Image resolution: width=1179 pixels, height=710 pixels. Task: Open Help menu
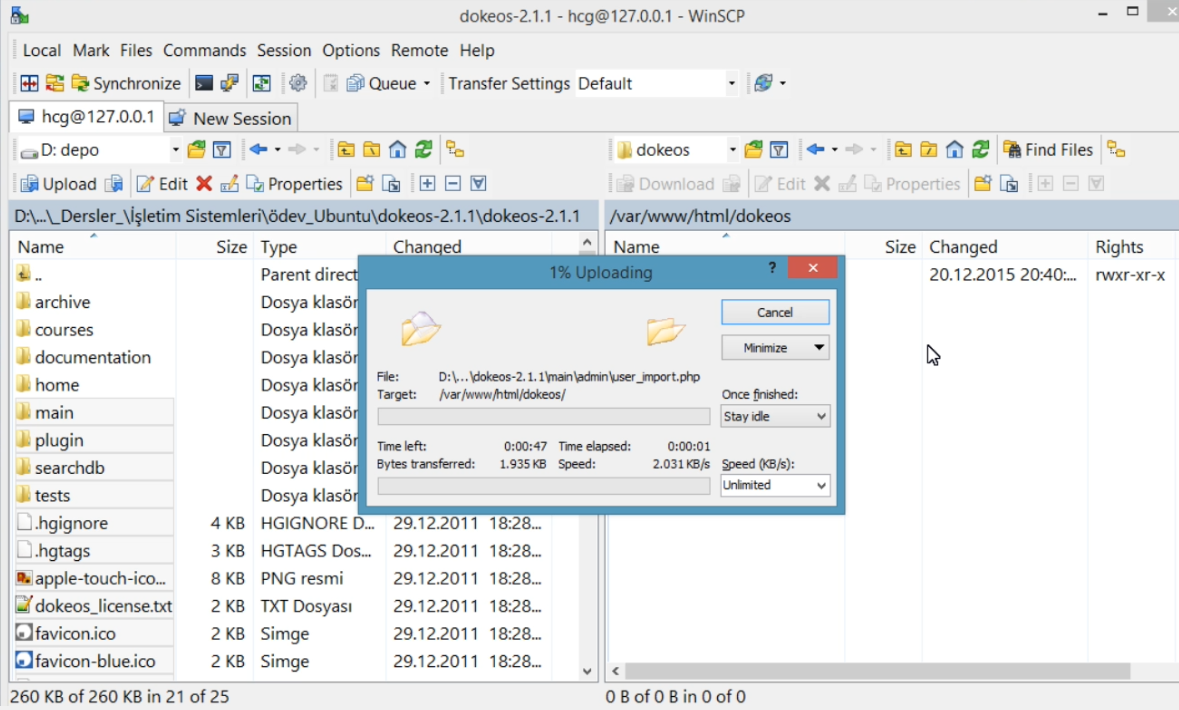pyautogui.click(x=477, y=50)
